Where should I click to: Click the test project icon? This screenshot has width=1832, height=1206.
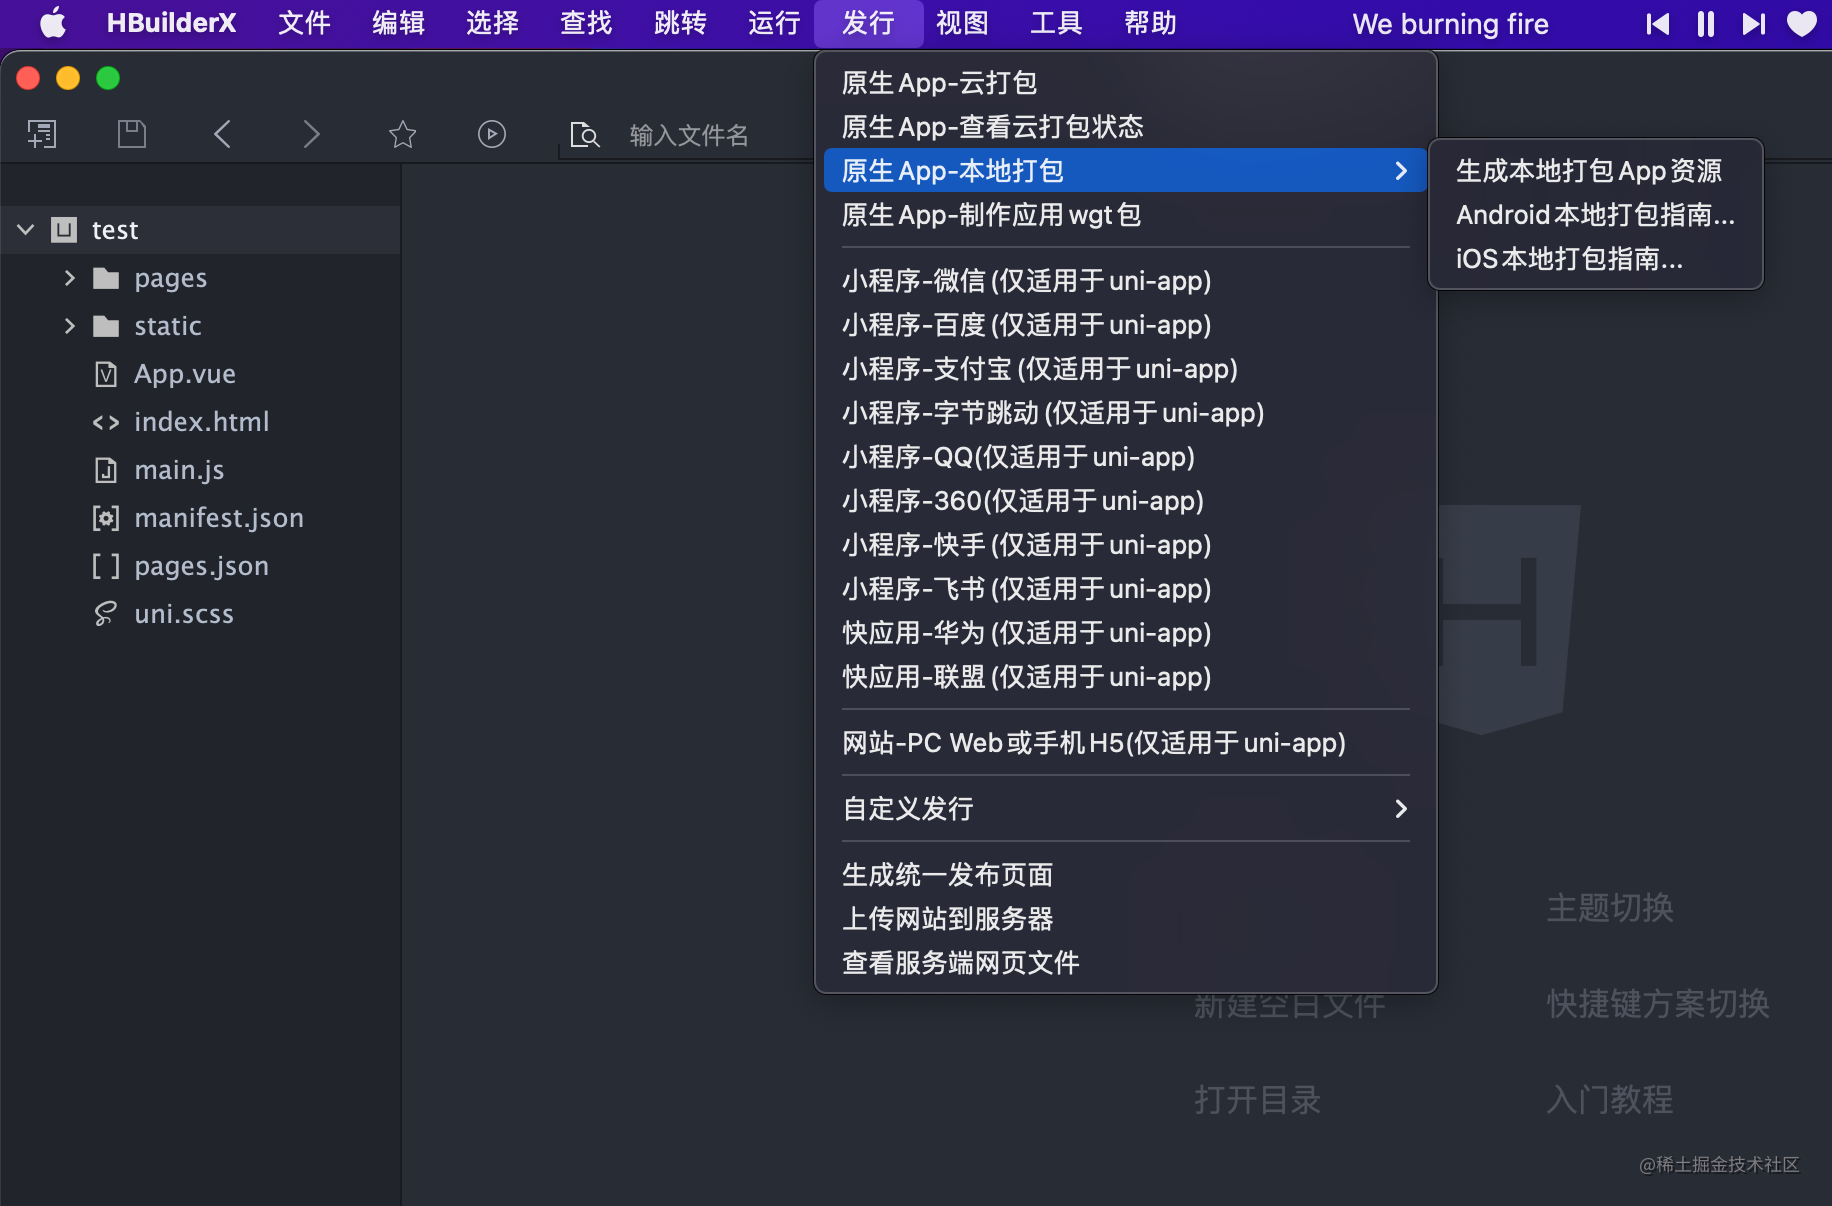(x=64, y=230)
